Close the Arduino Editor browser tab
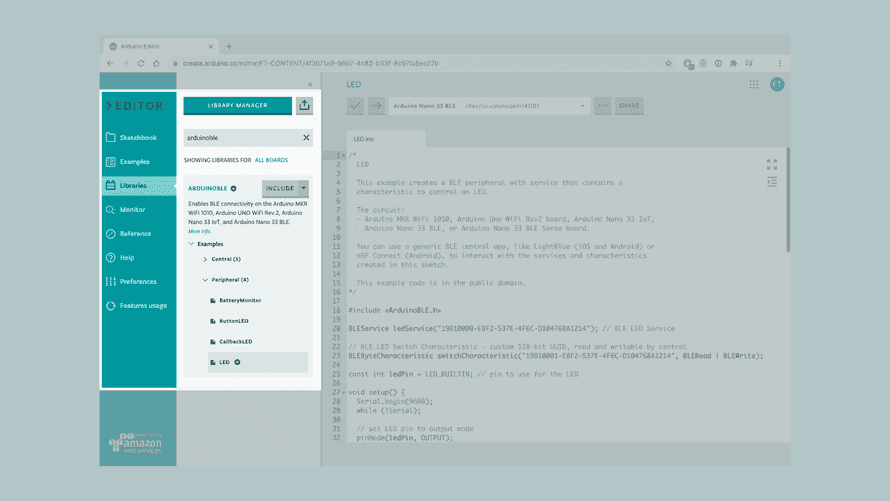 pos(211,47)
